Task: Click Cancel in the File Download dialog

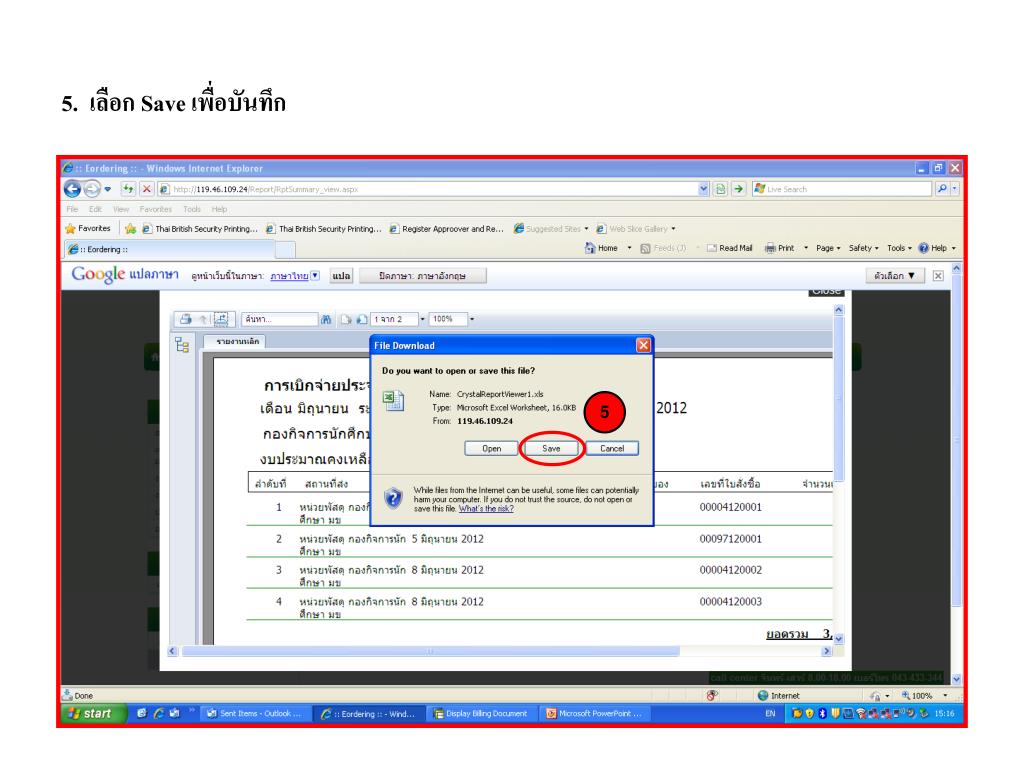Action: point(612,449)
